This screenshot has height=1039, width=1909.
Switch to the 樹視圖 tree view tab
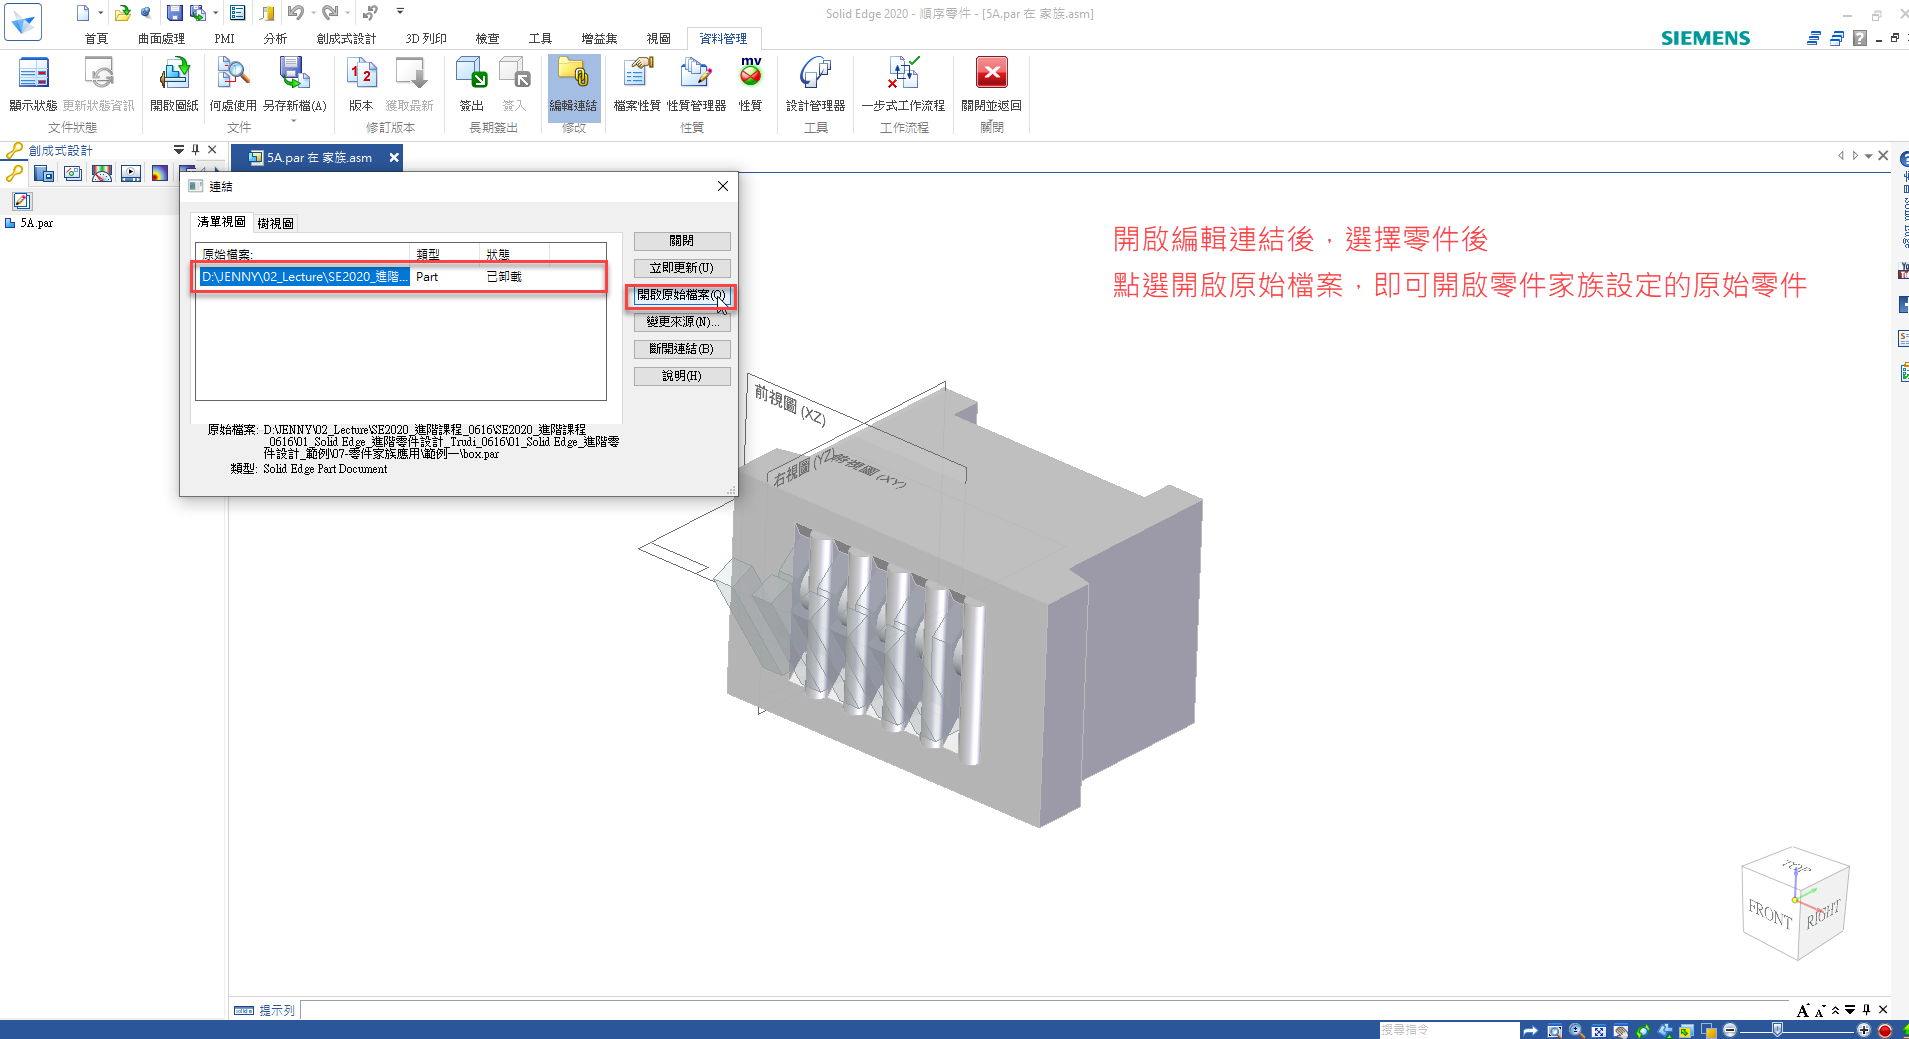(x=275, y=223)
